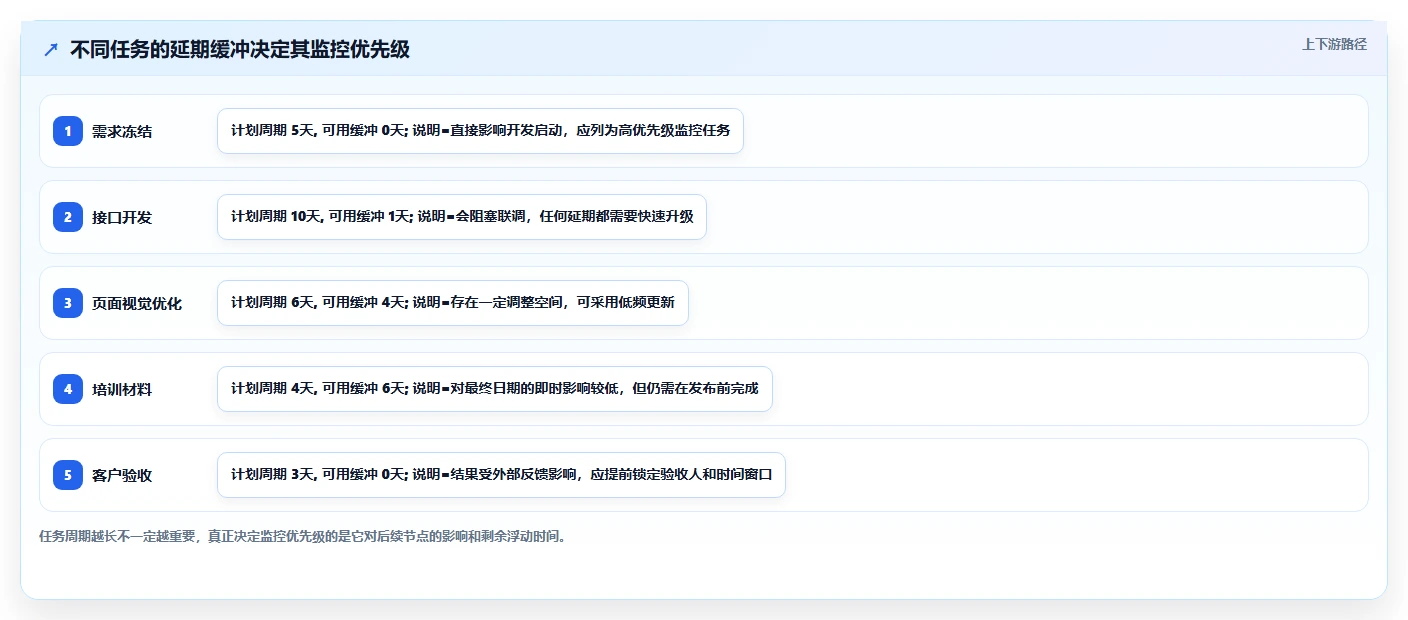Click the 计划周期 5天 detail box
Image resolution: width=1408 pixels, height=620 pixels.
[x=480, y=131]
